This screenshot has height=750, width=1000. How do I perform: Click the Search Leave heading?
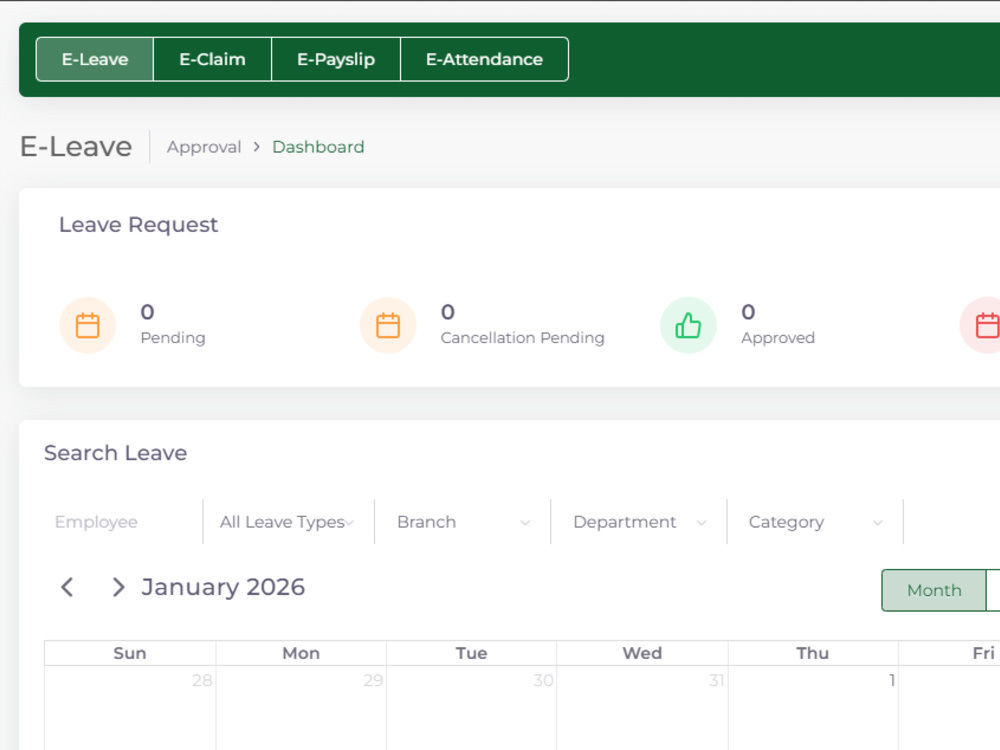point(115,453)
